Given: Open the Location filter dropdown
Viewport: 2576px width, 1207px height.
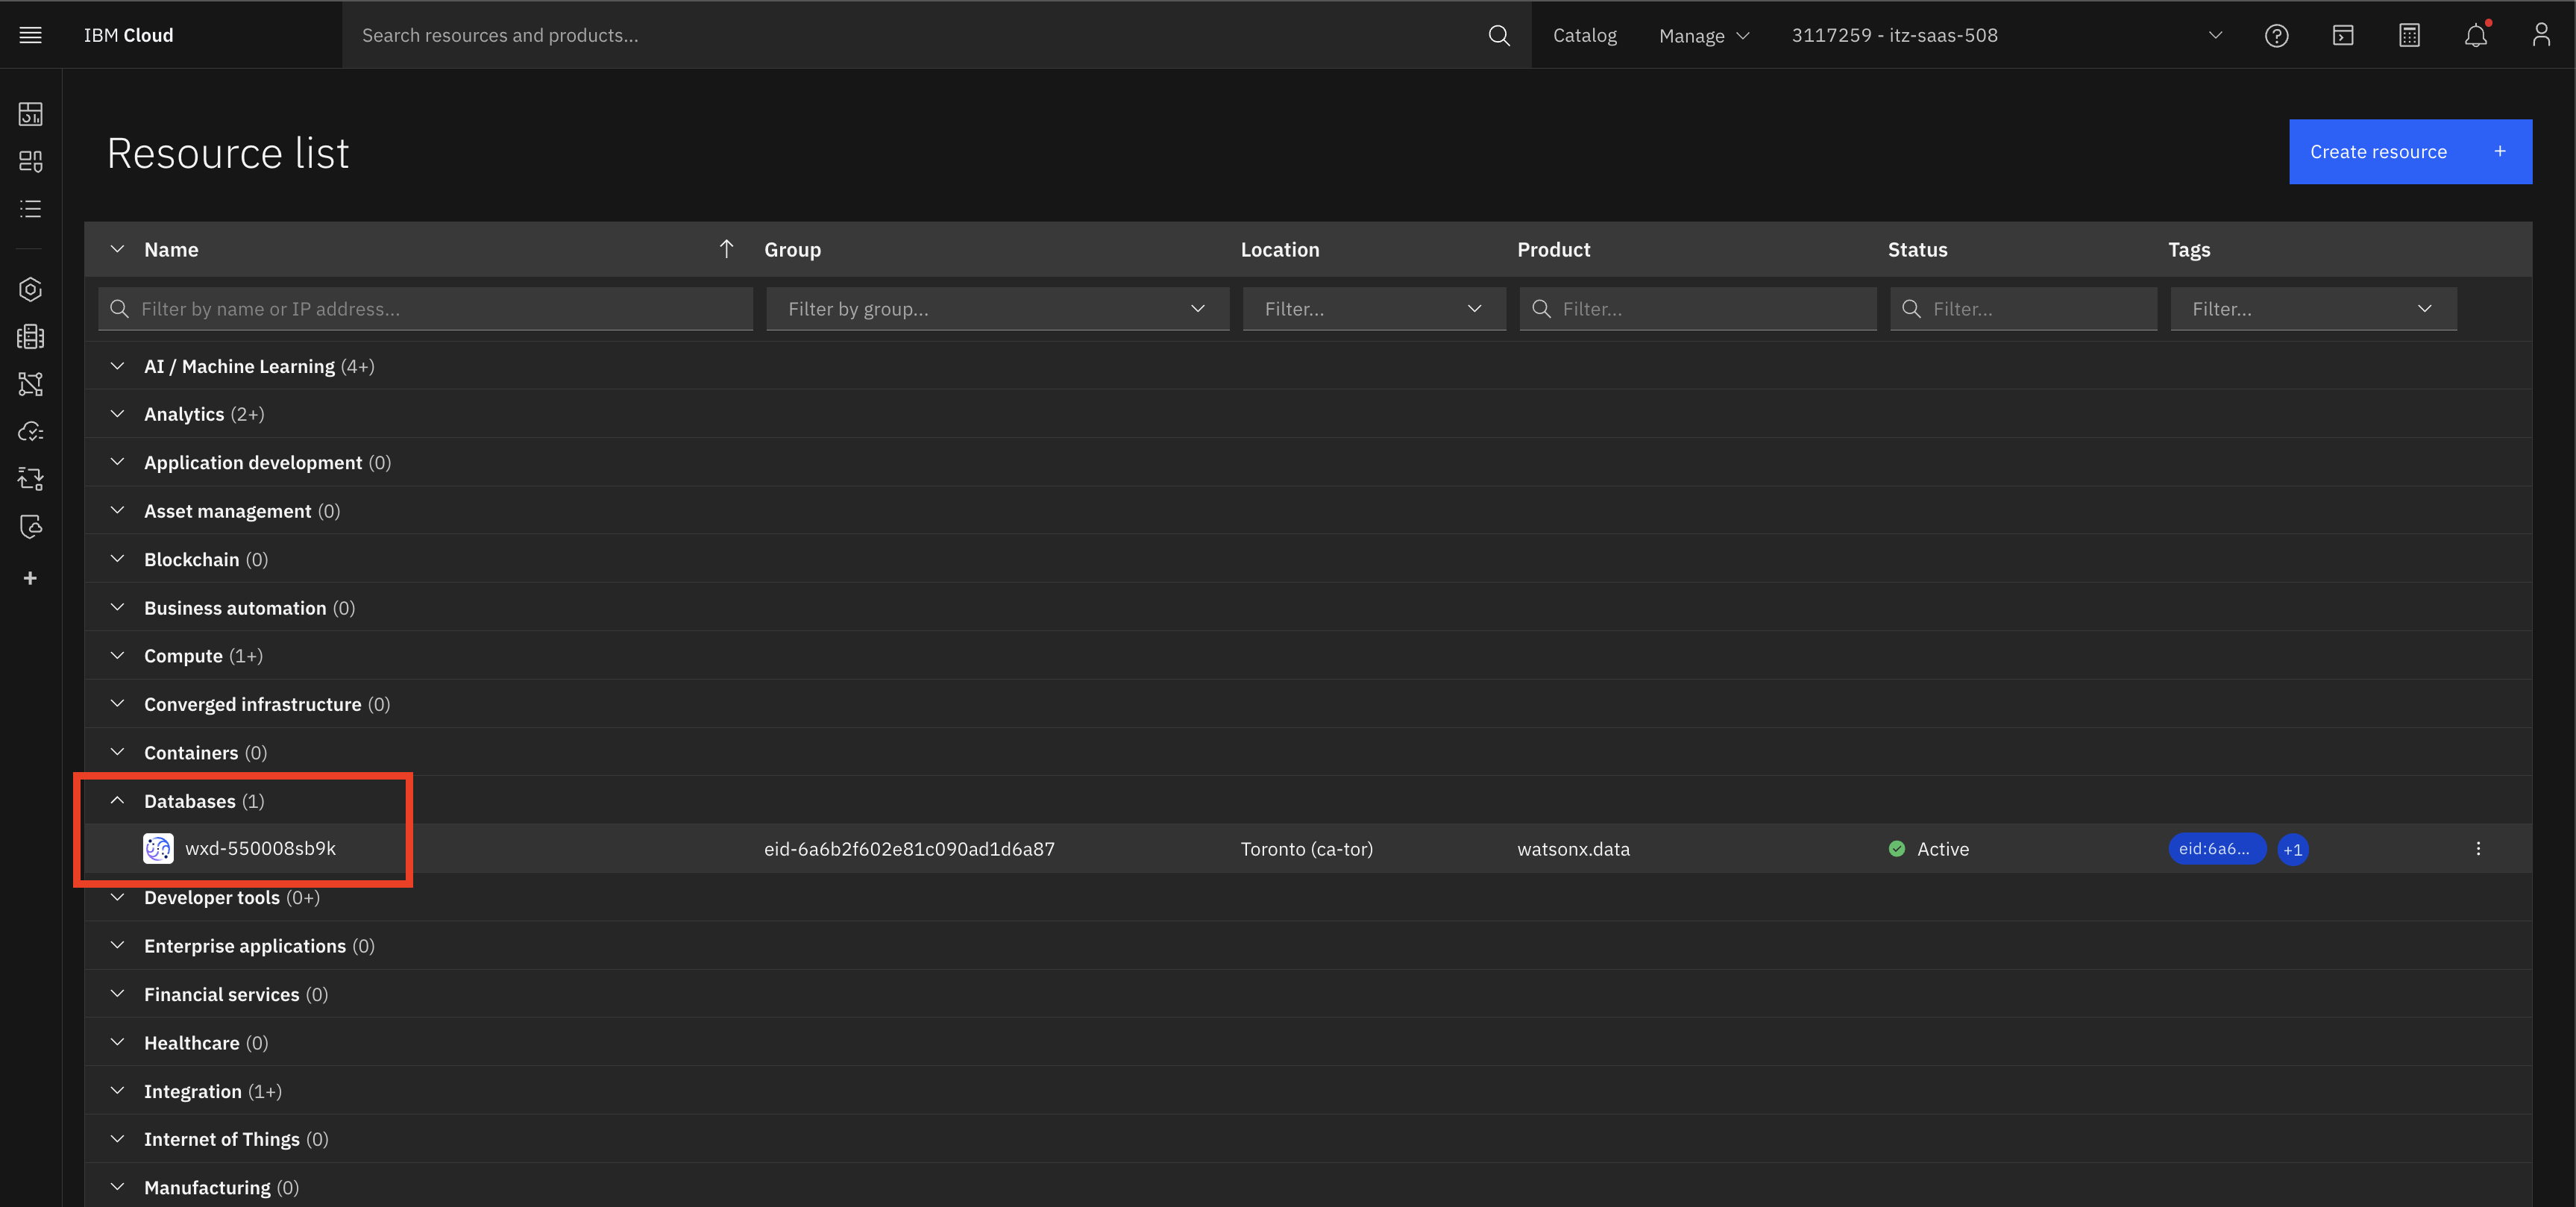Looking at the screenshot, I should pos(1374,309).
